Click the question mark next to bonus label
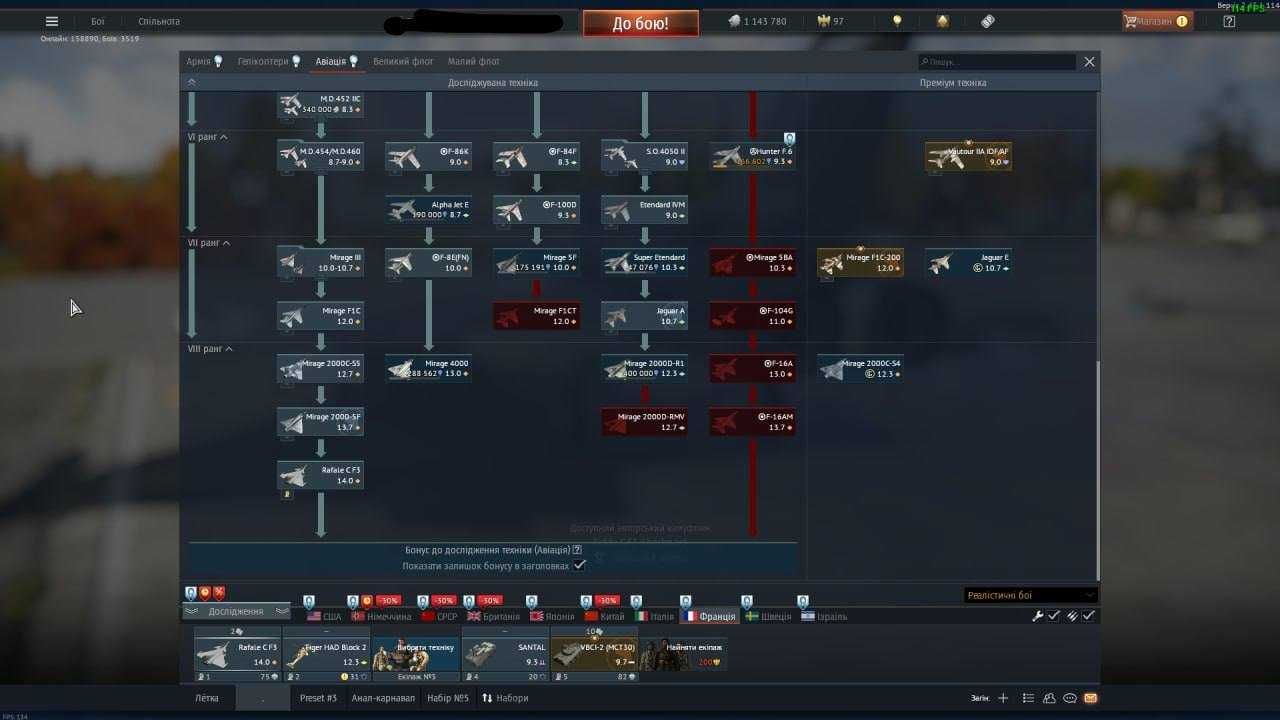This screenshot has height=720, width=1280. 577,550
